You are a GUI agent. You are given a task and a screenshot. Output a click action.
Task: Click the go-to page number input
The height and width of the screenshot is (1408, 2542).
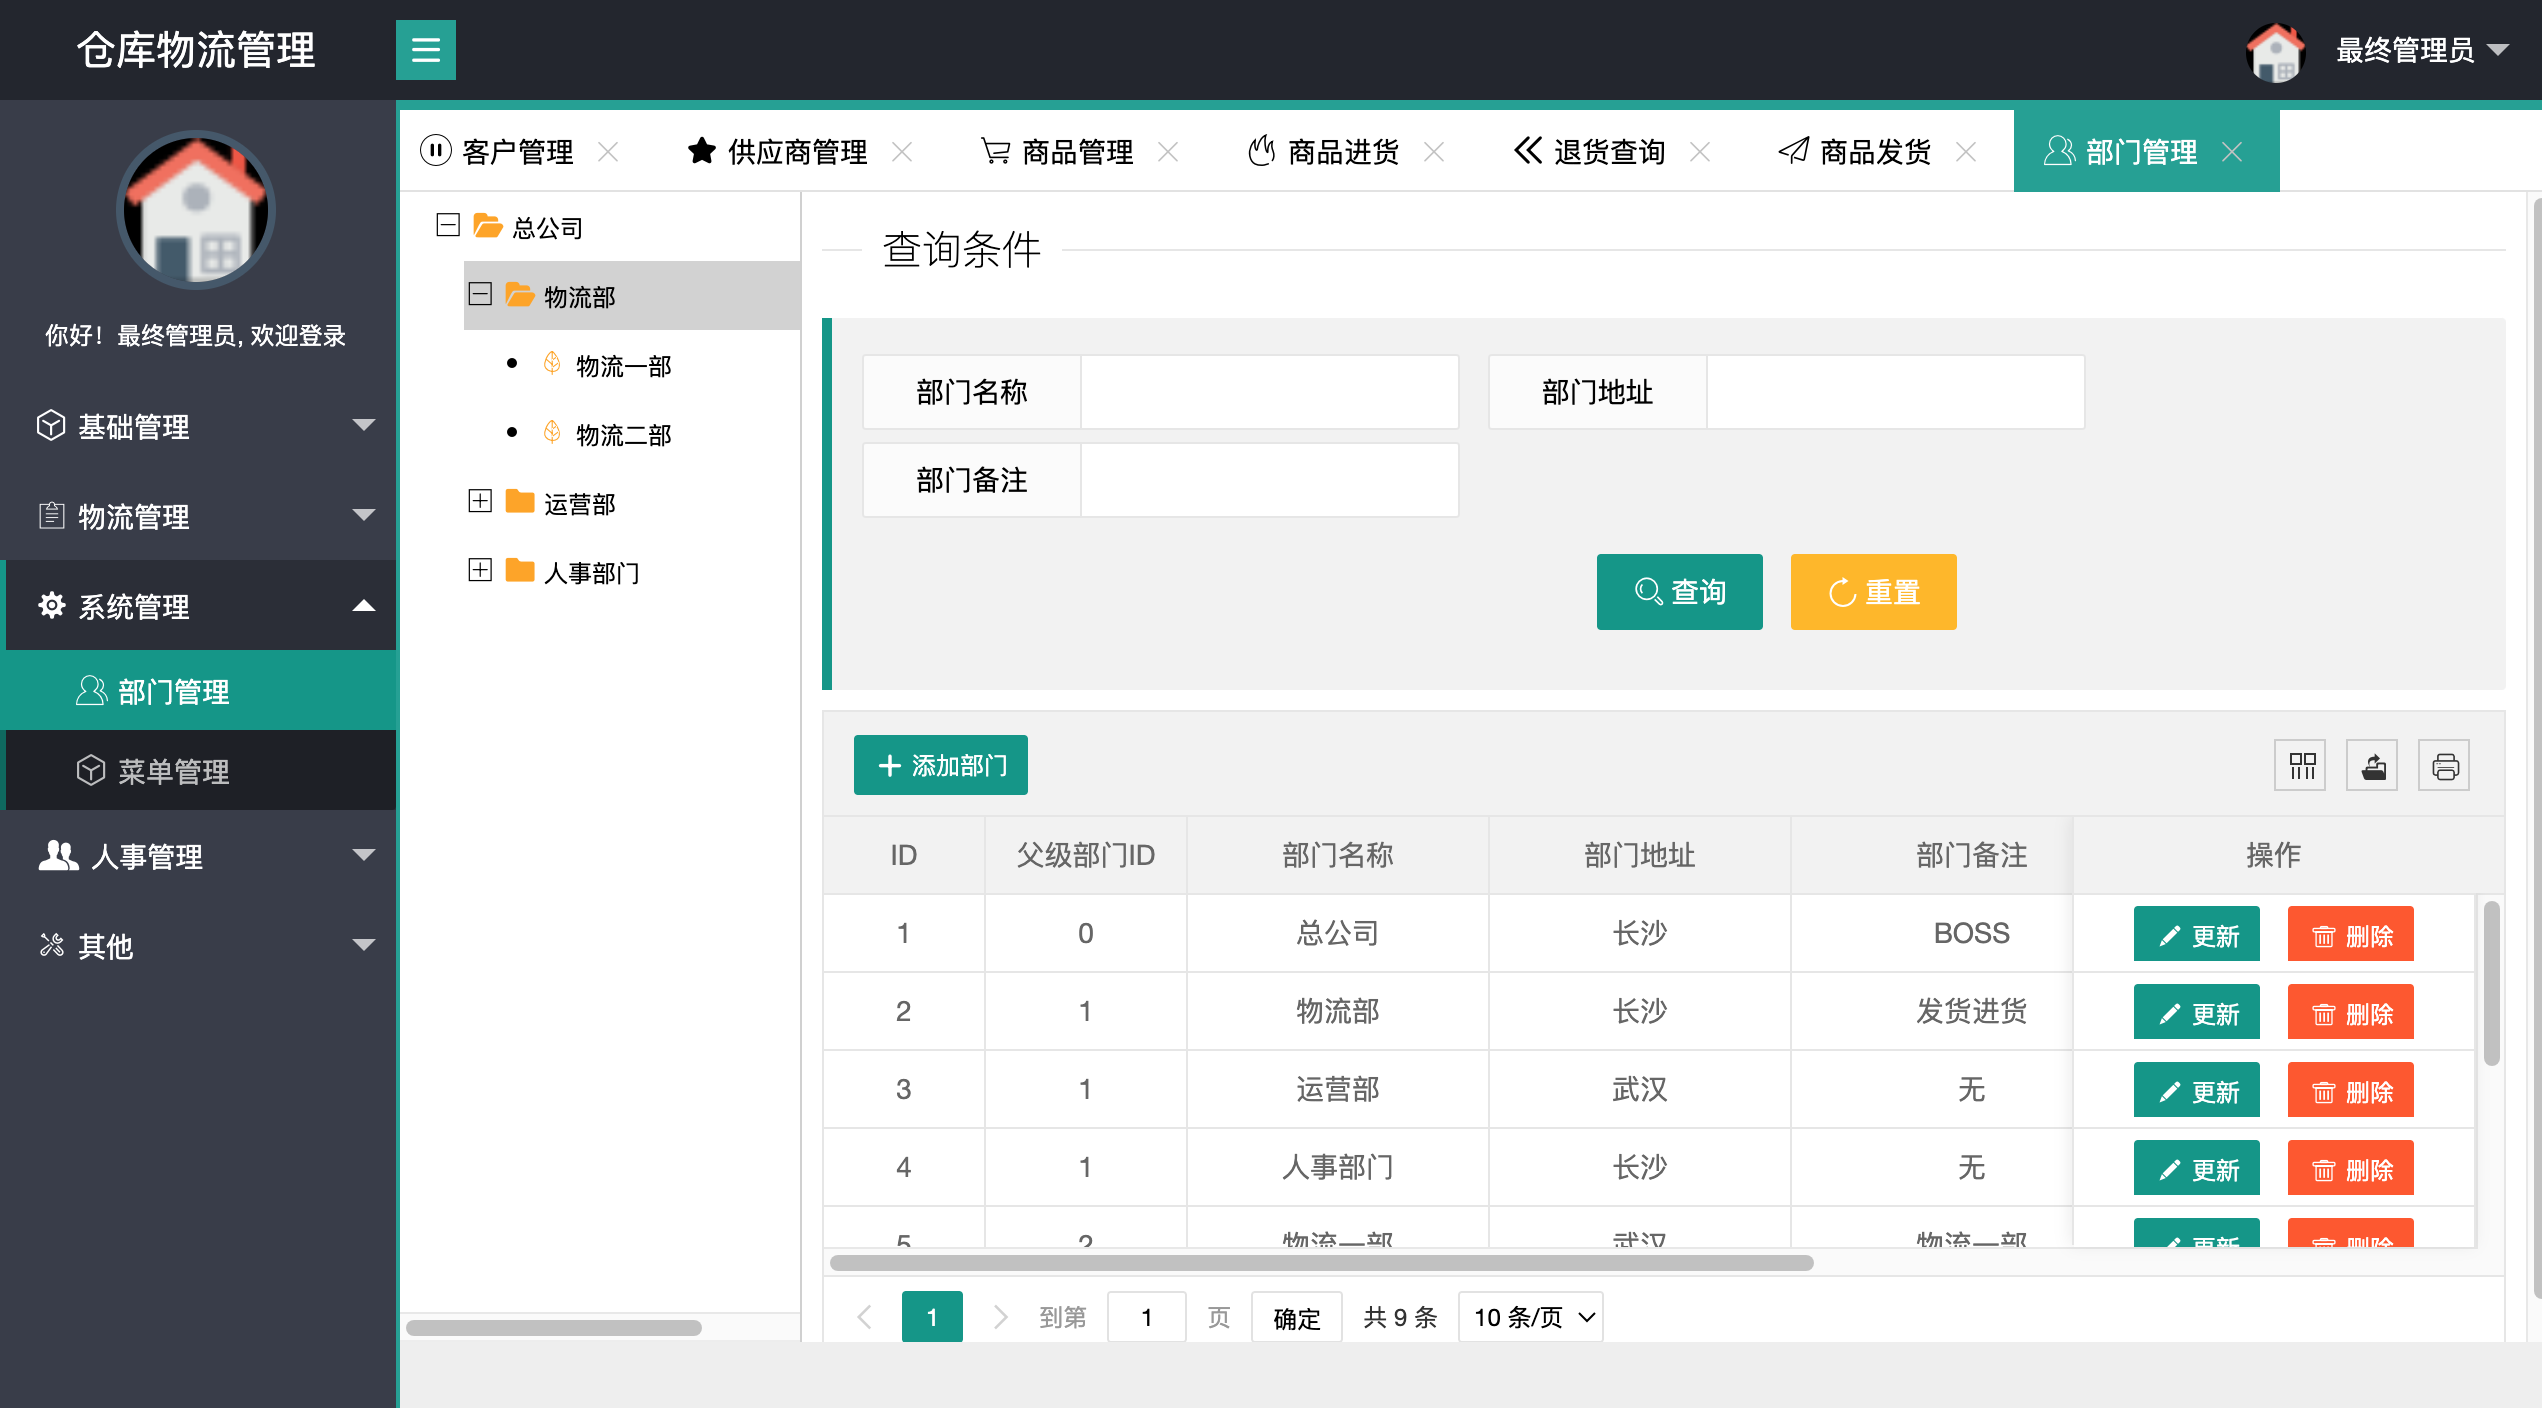pyautogui.click(x=1147, y=1317)
